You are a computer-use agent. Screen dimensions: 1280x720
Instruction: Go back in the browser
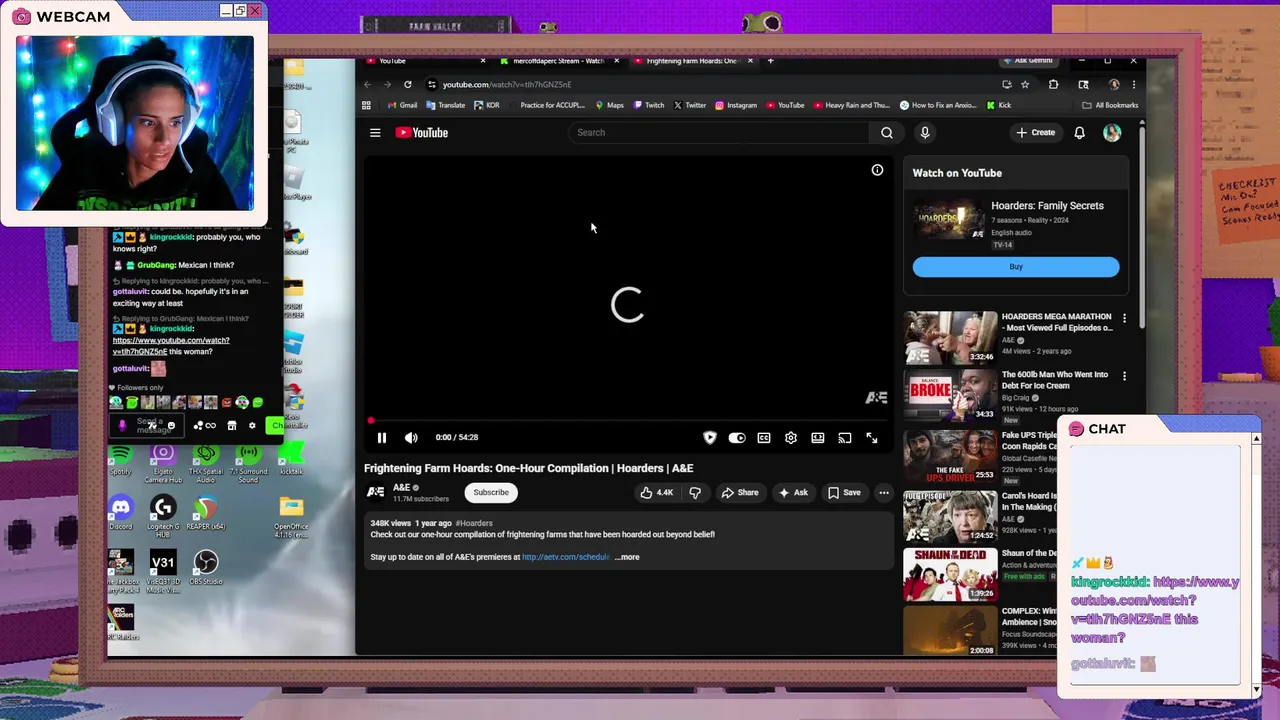[x=368, y=85]
